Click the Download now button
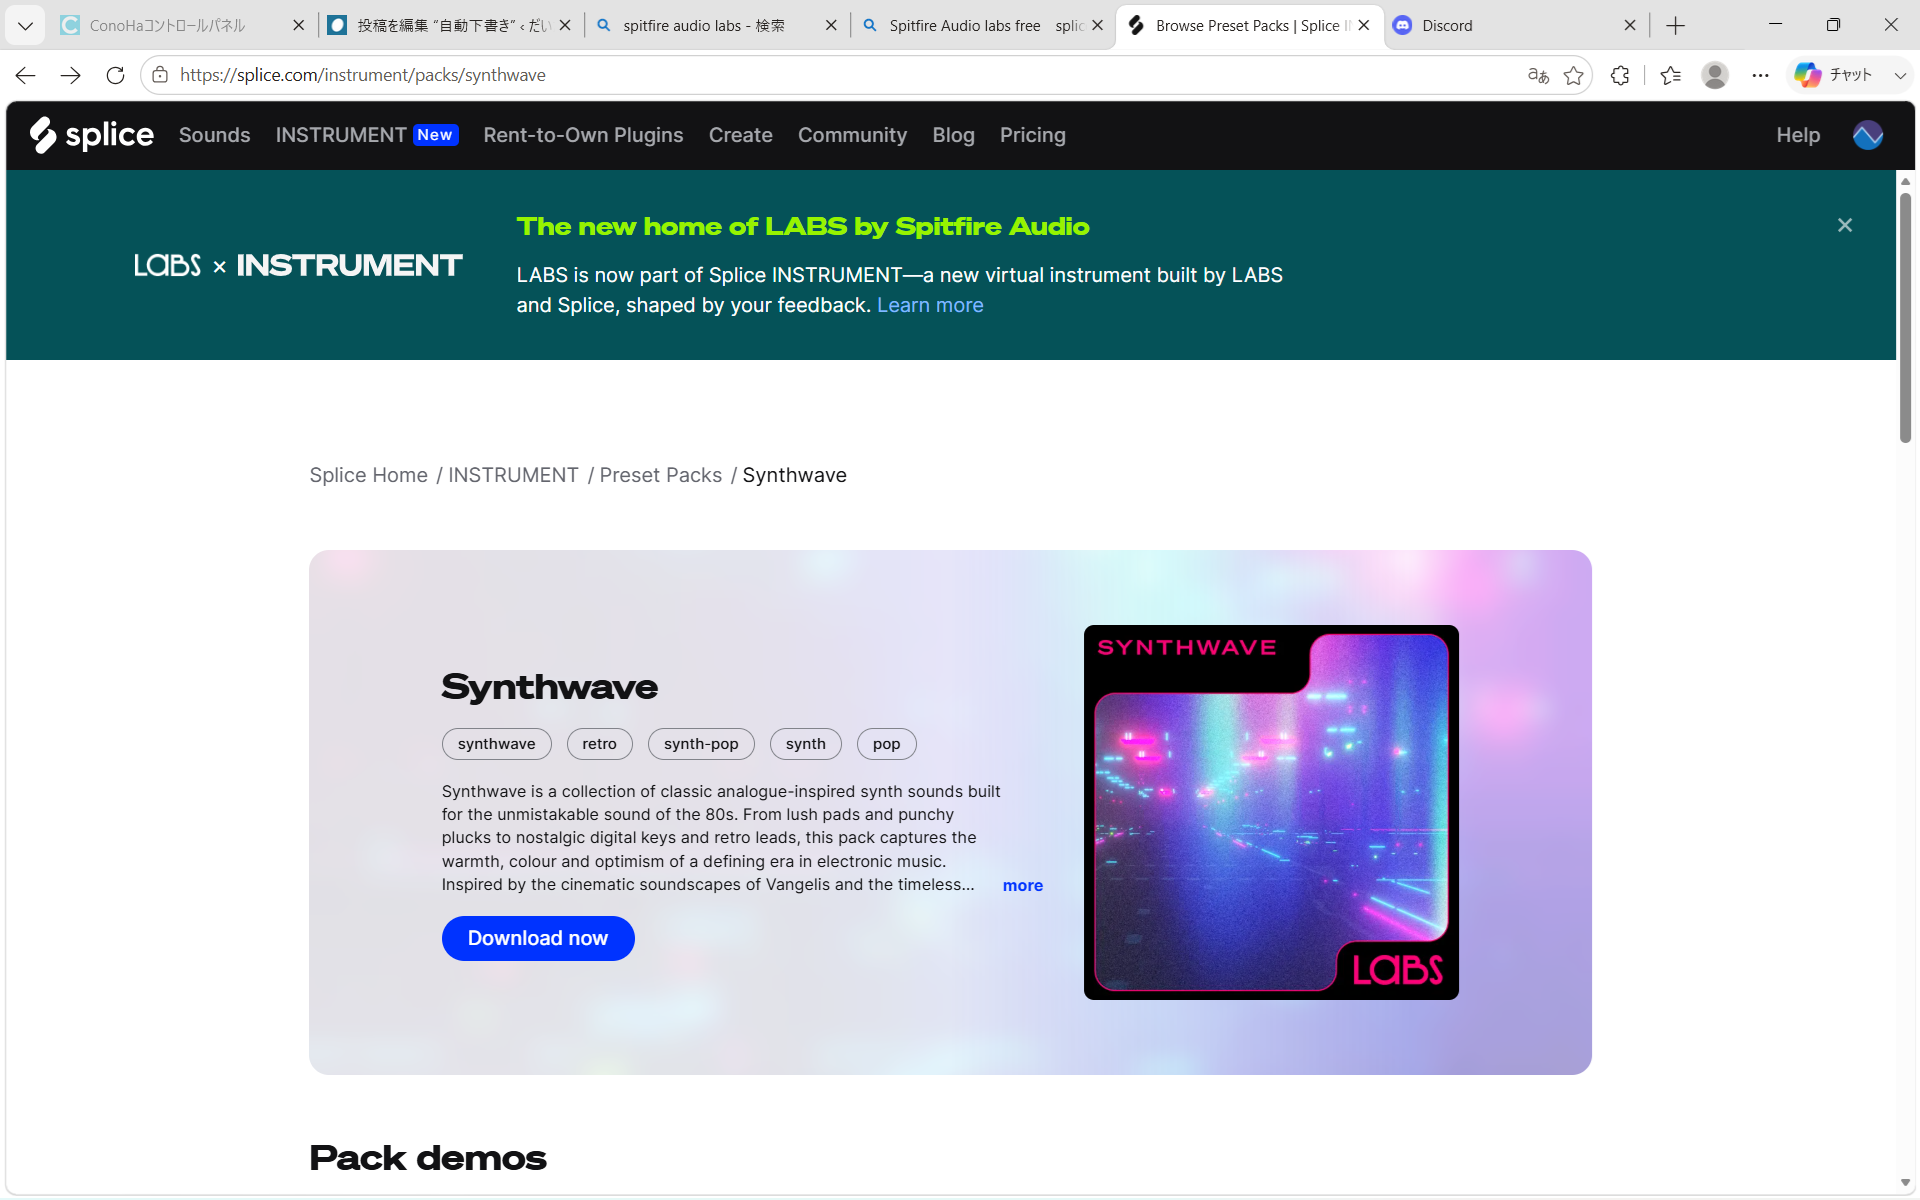The image size is (1920, 1200). (x=538, y=938)
